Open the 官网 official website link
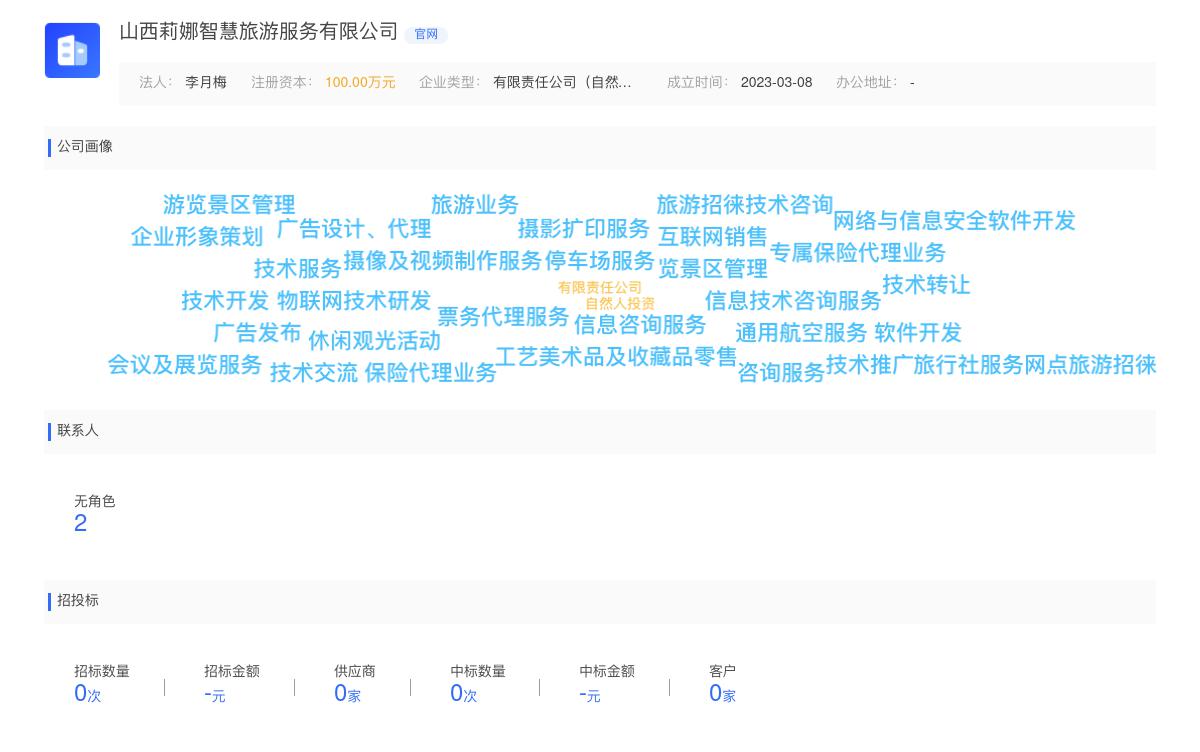Screen dimensions: 1200x752 pos(426,34)
